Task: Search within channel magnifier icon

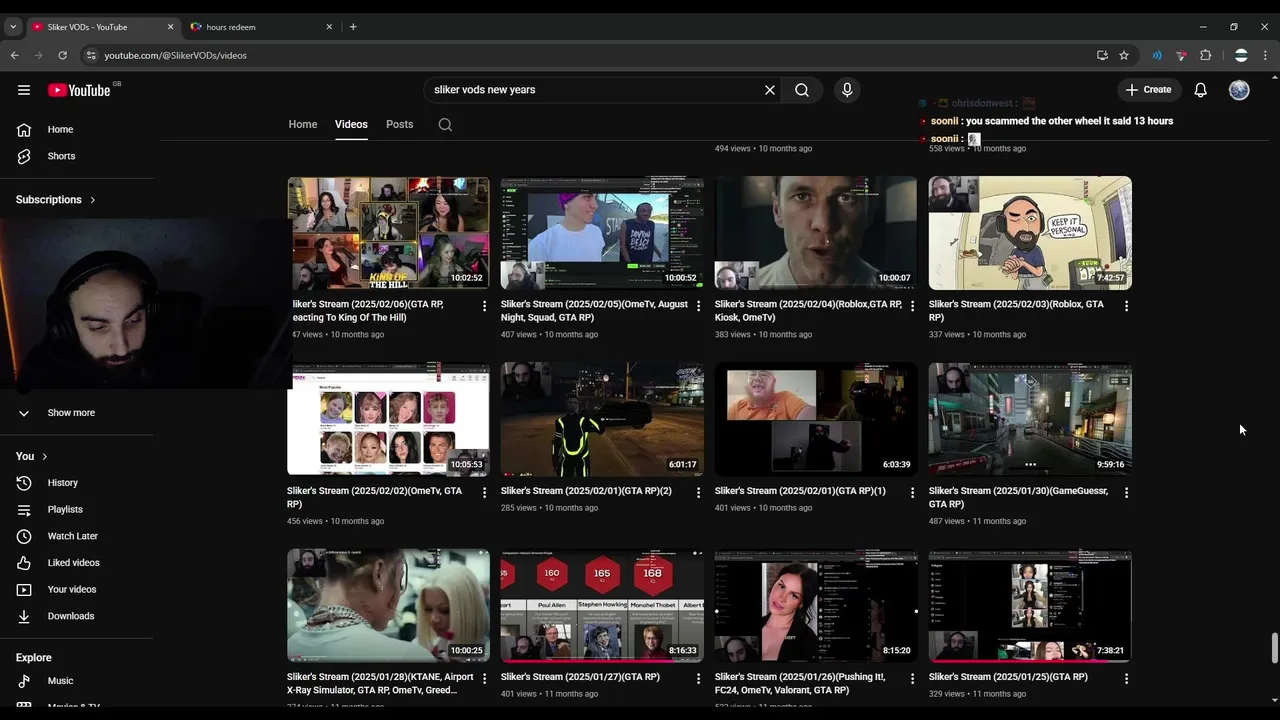Action: (445, 125)
